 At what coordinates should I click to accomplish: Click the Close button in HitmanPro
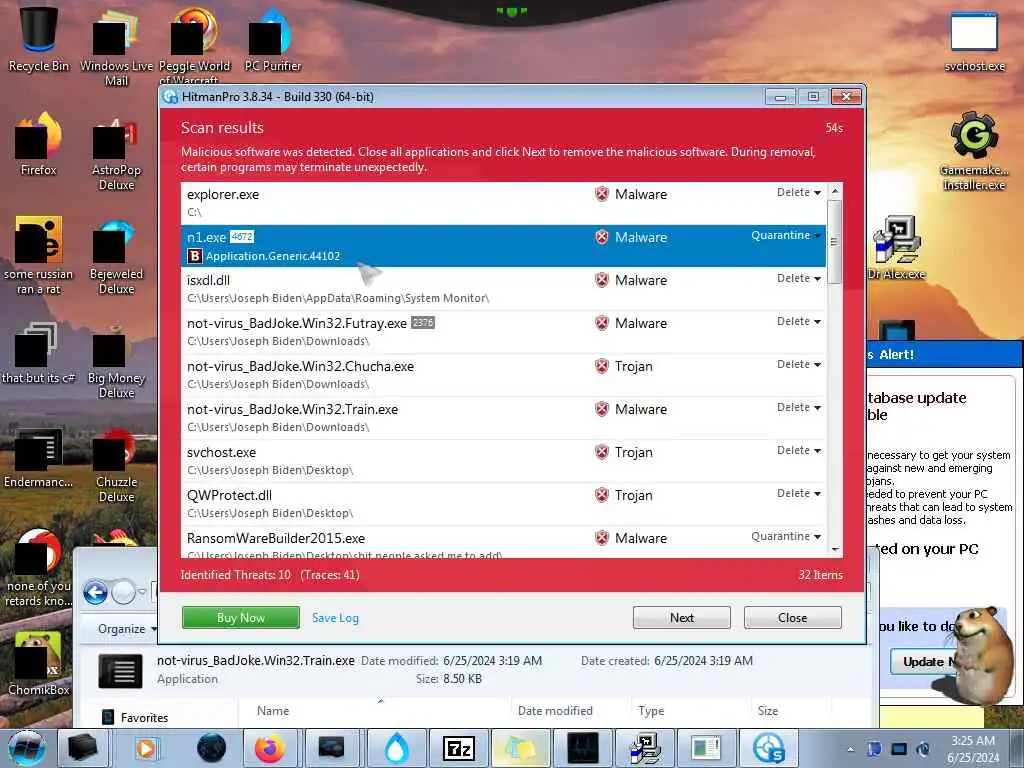793,618
